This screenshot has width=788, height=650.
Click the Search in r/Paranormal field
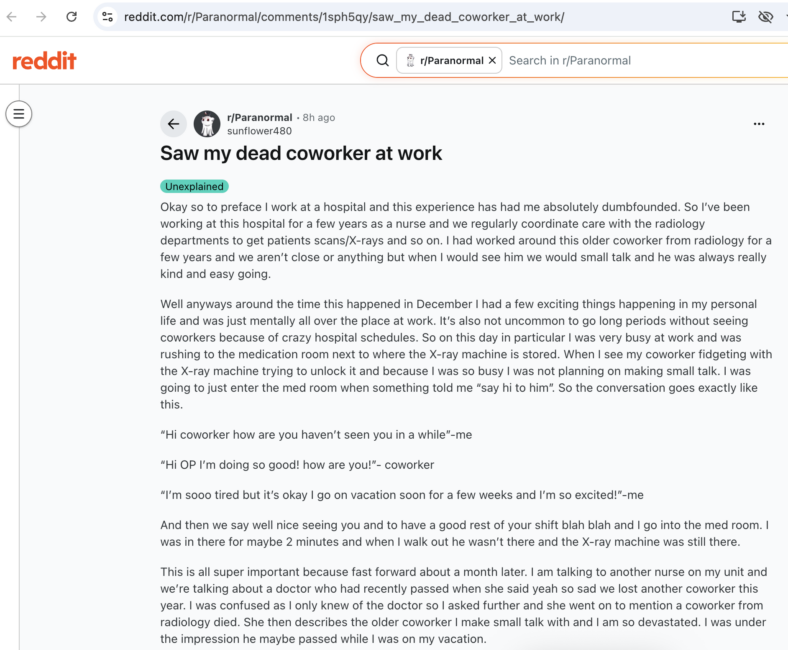point(646,61)
